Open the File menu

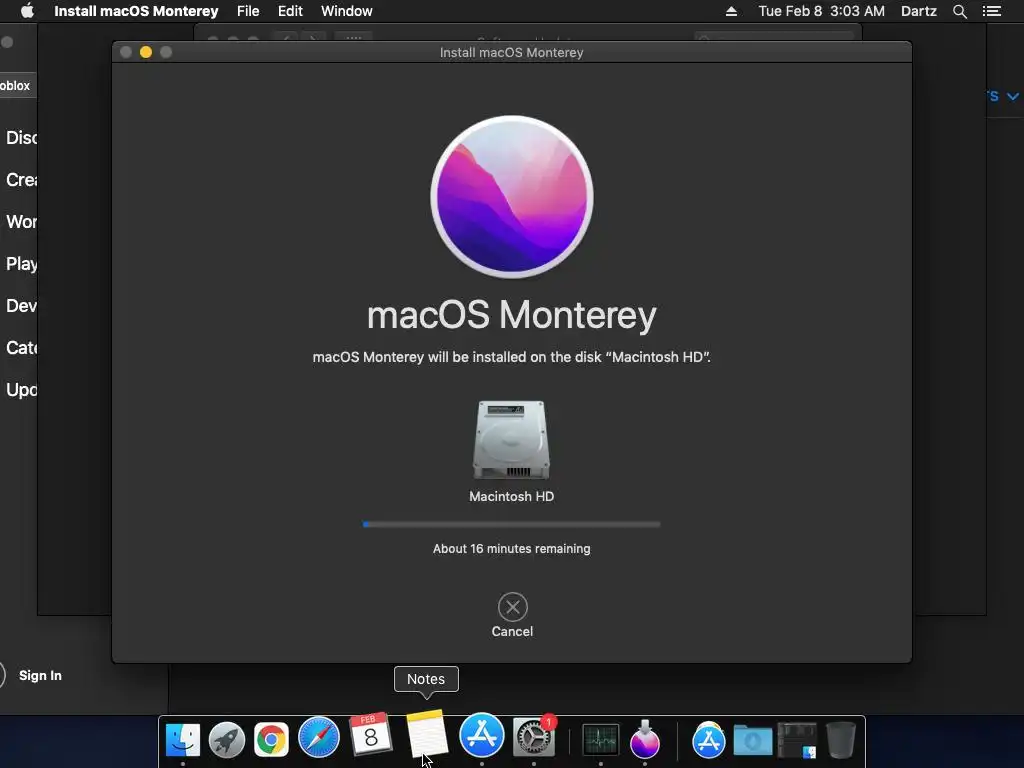point(248,11)
